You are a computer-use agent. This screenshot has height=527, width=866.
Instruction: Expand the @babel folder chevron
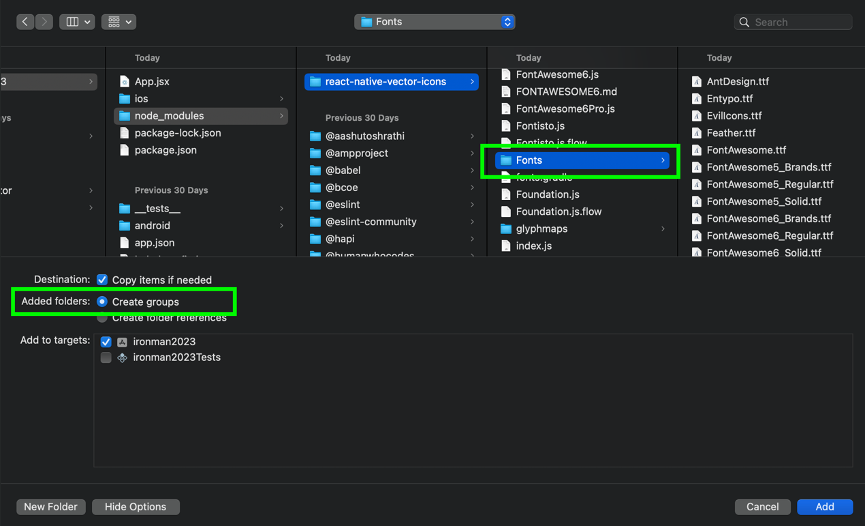click(x=472, y=170)
